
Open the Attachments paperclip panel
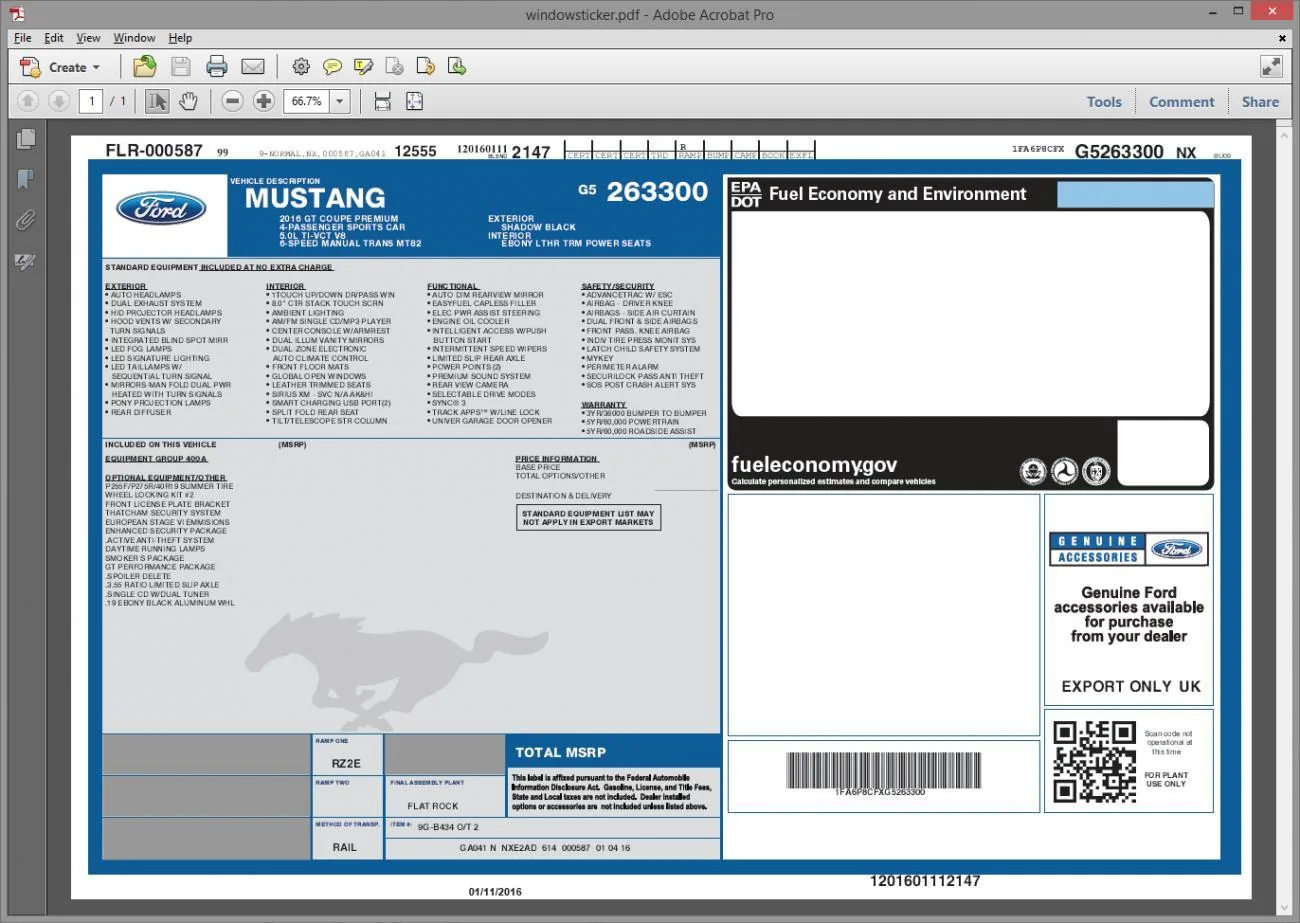[x=26, y=220]
